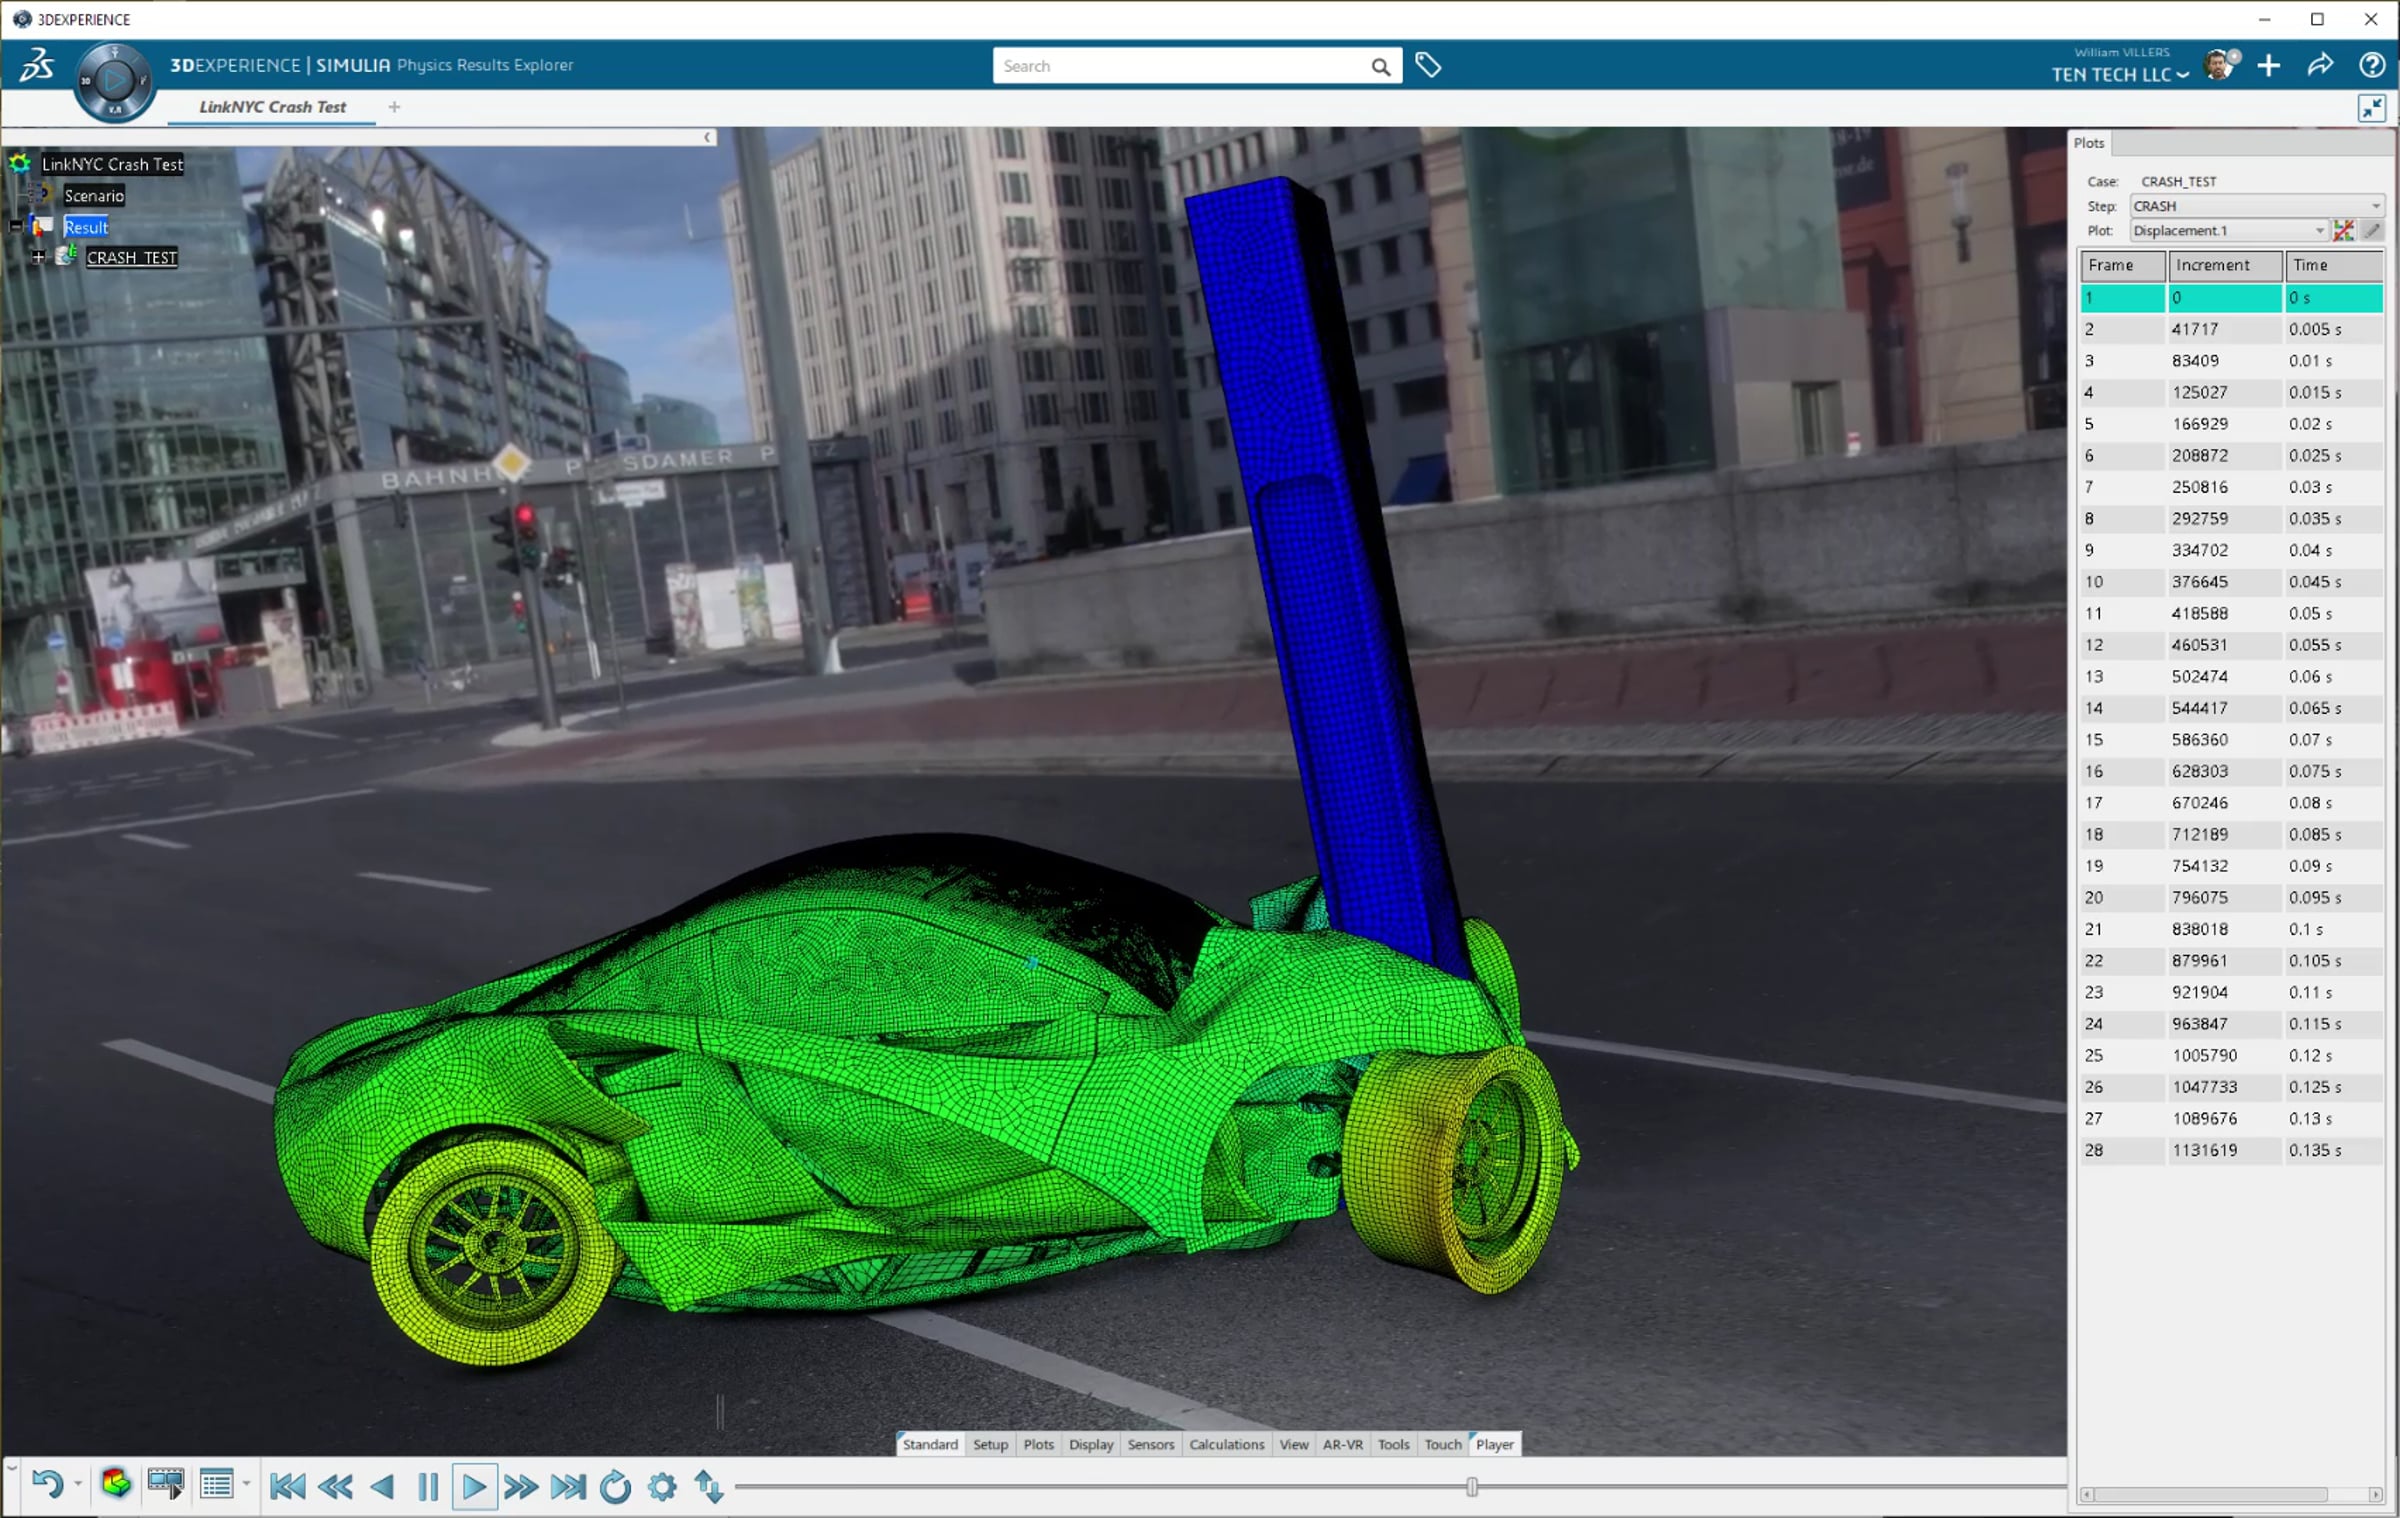This screenshot has height=1518, width=2400.
Task: Click the contour plot icon in bottom toolbar
Action: click(x=116, y=1484)
